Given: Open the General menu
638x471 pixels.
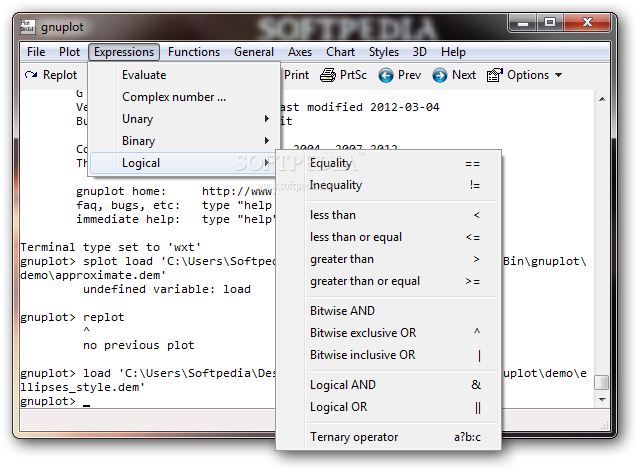Looking at the screenshot, I should [x=254, y=52].
